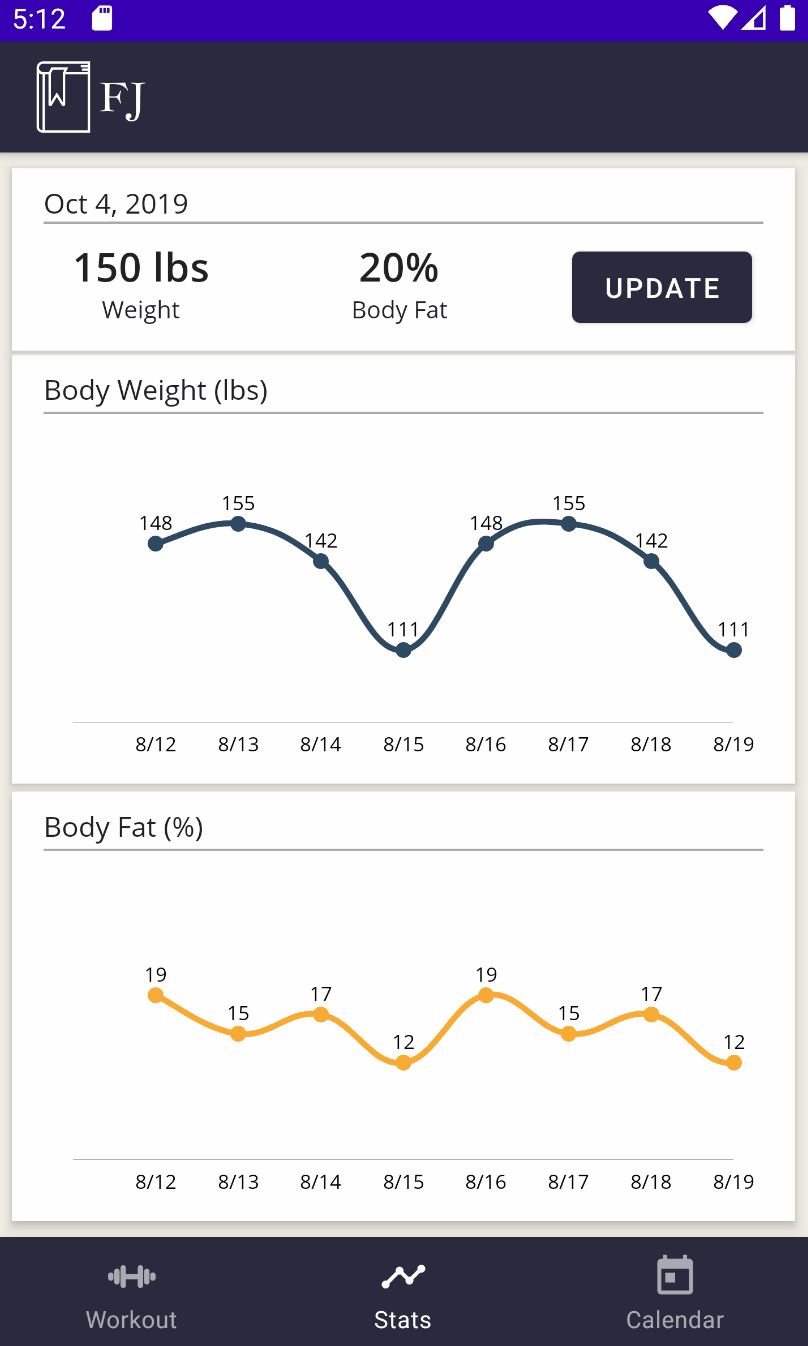
Task: Tap the 150 lbs weight value
Action: pos(140,267)
